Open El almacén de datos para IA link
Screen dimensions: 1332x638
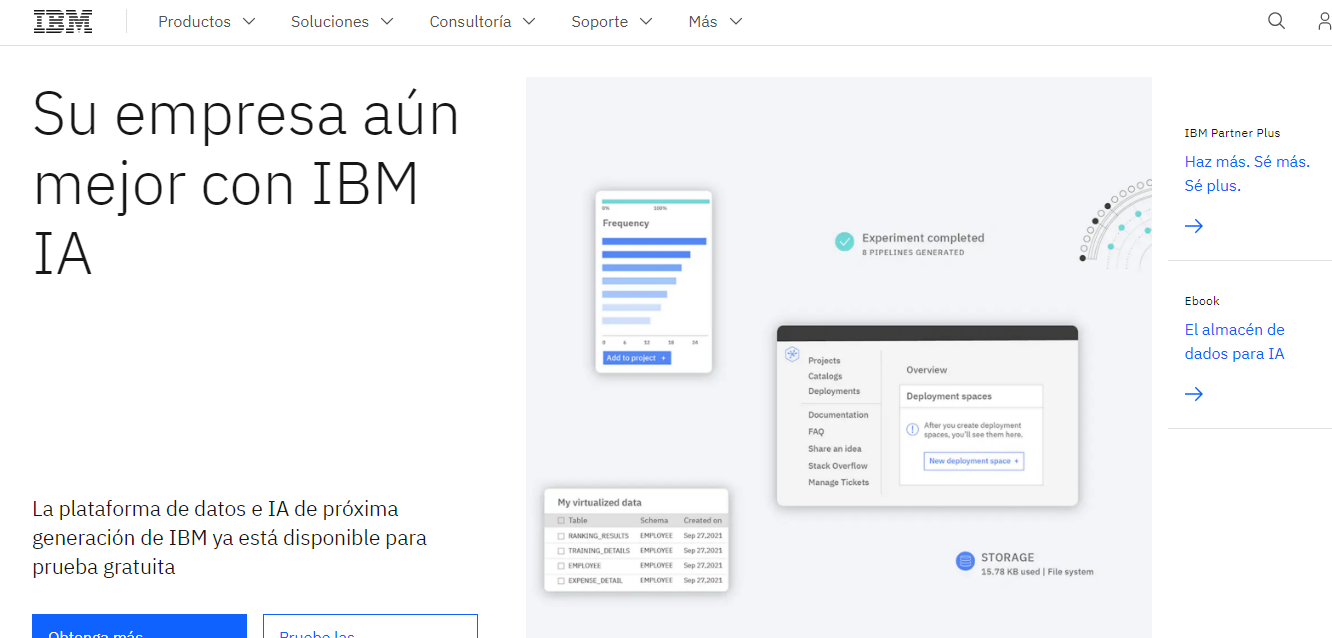[1235, 342]
